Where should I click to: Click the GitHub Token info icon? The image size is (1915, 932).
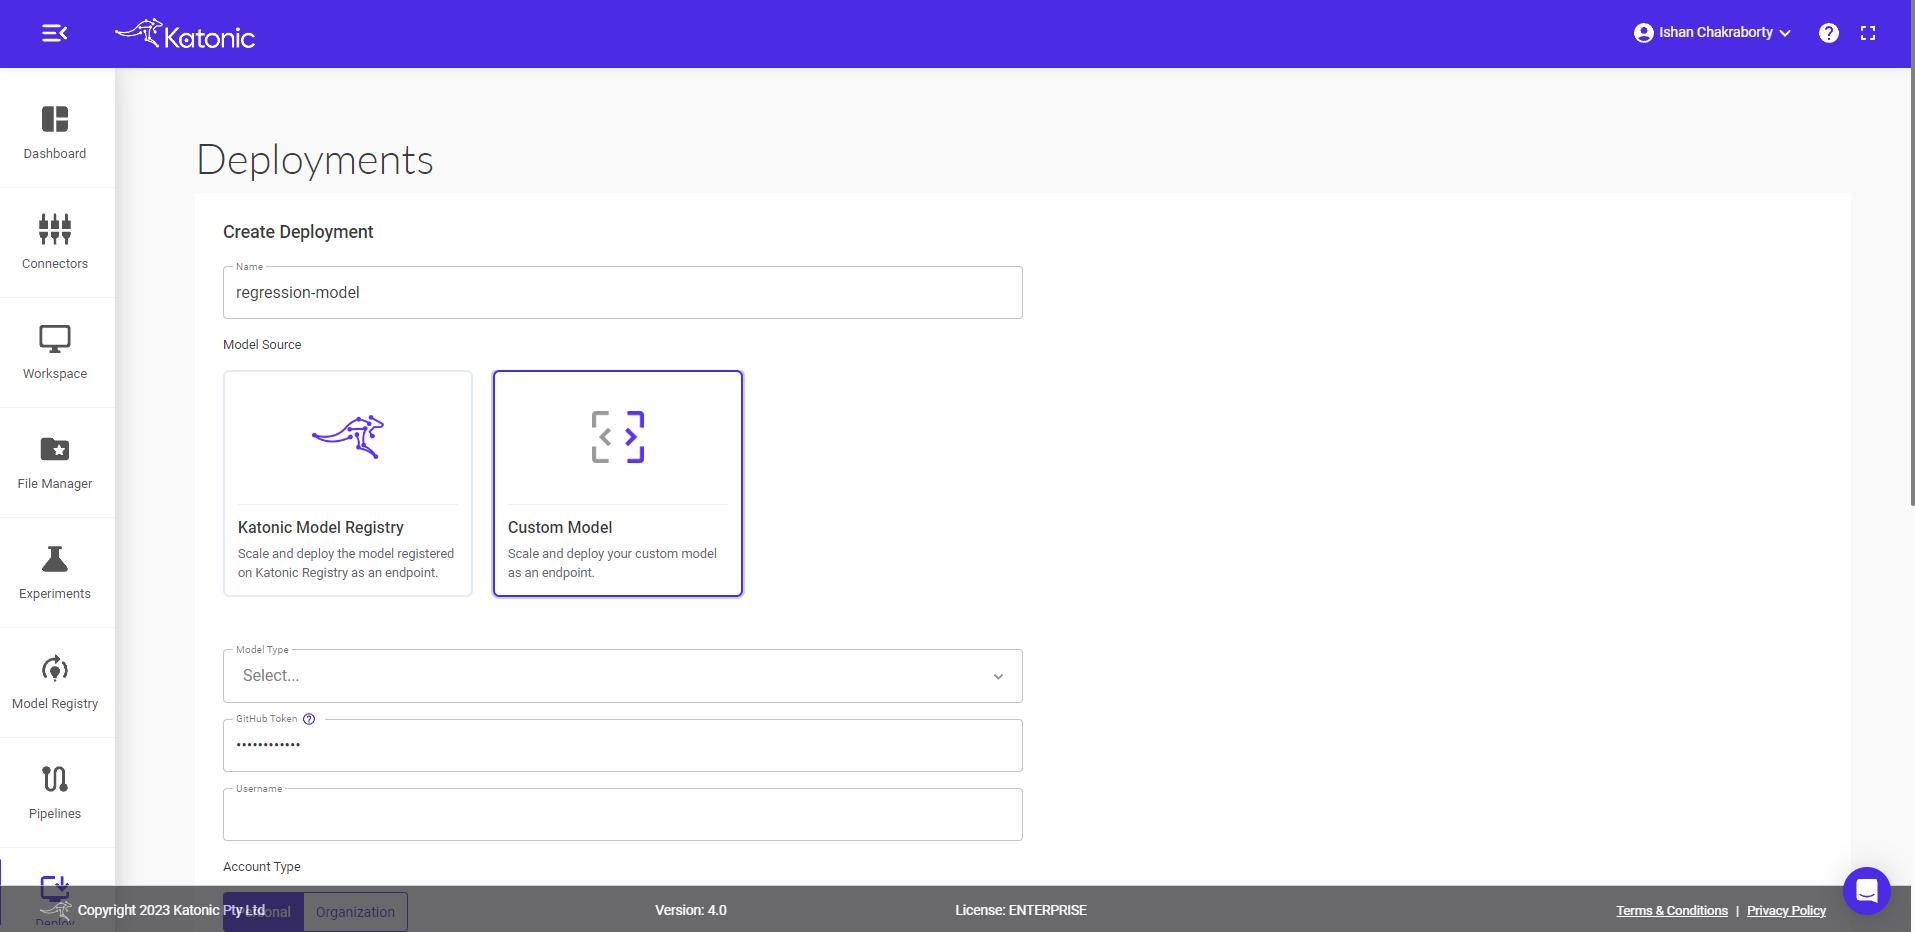point(309,719)
